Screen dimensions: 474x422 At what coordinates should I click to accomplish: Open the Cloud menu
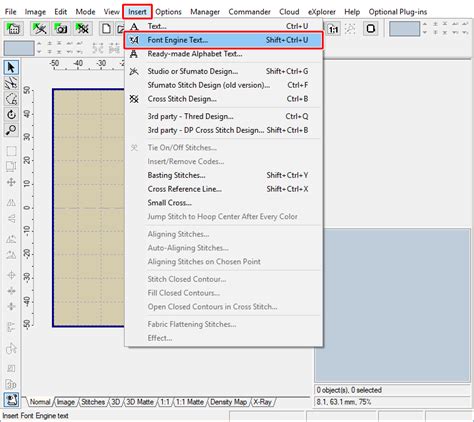(x=289, y=12)
